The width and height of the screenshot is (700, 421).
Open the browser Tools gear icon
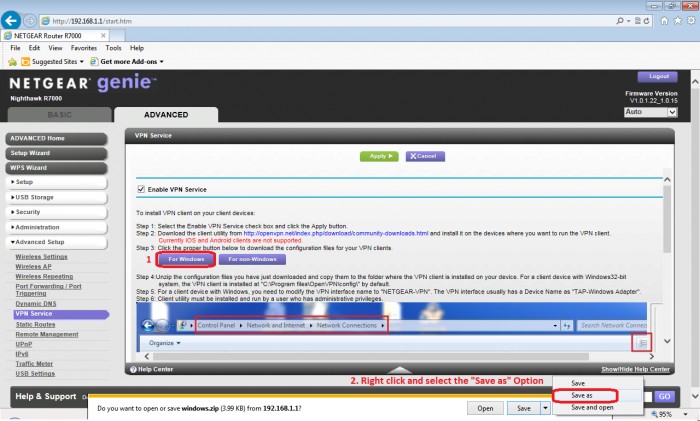coord(691,21)
